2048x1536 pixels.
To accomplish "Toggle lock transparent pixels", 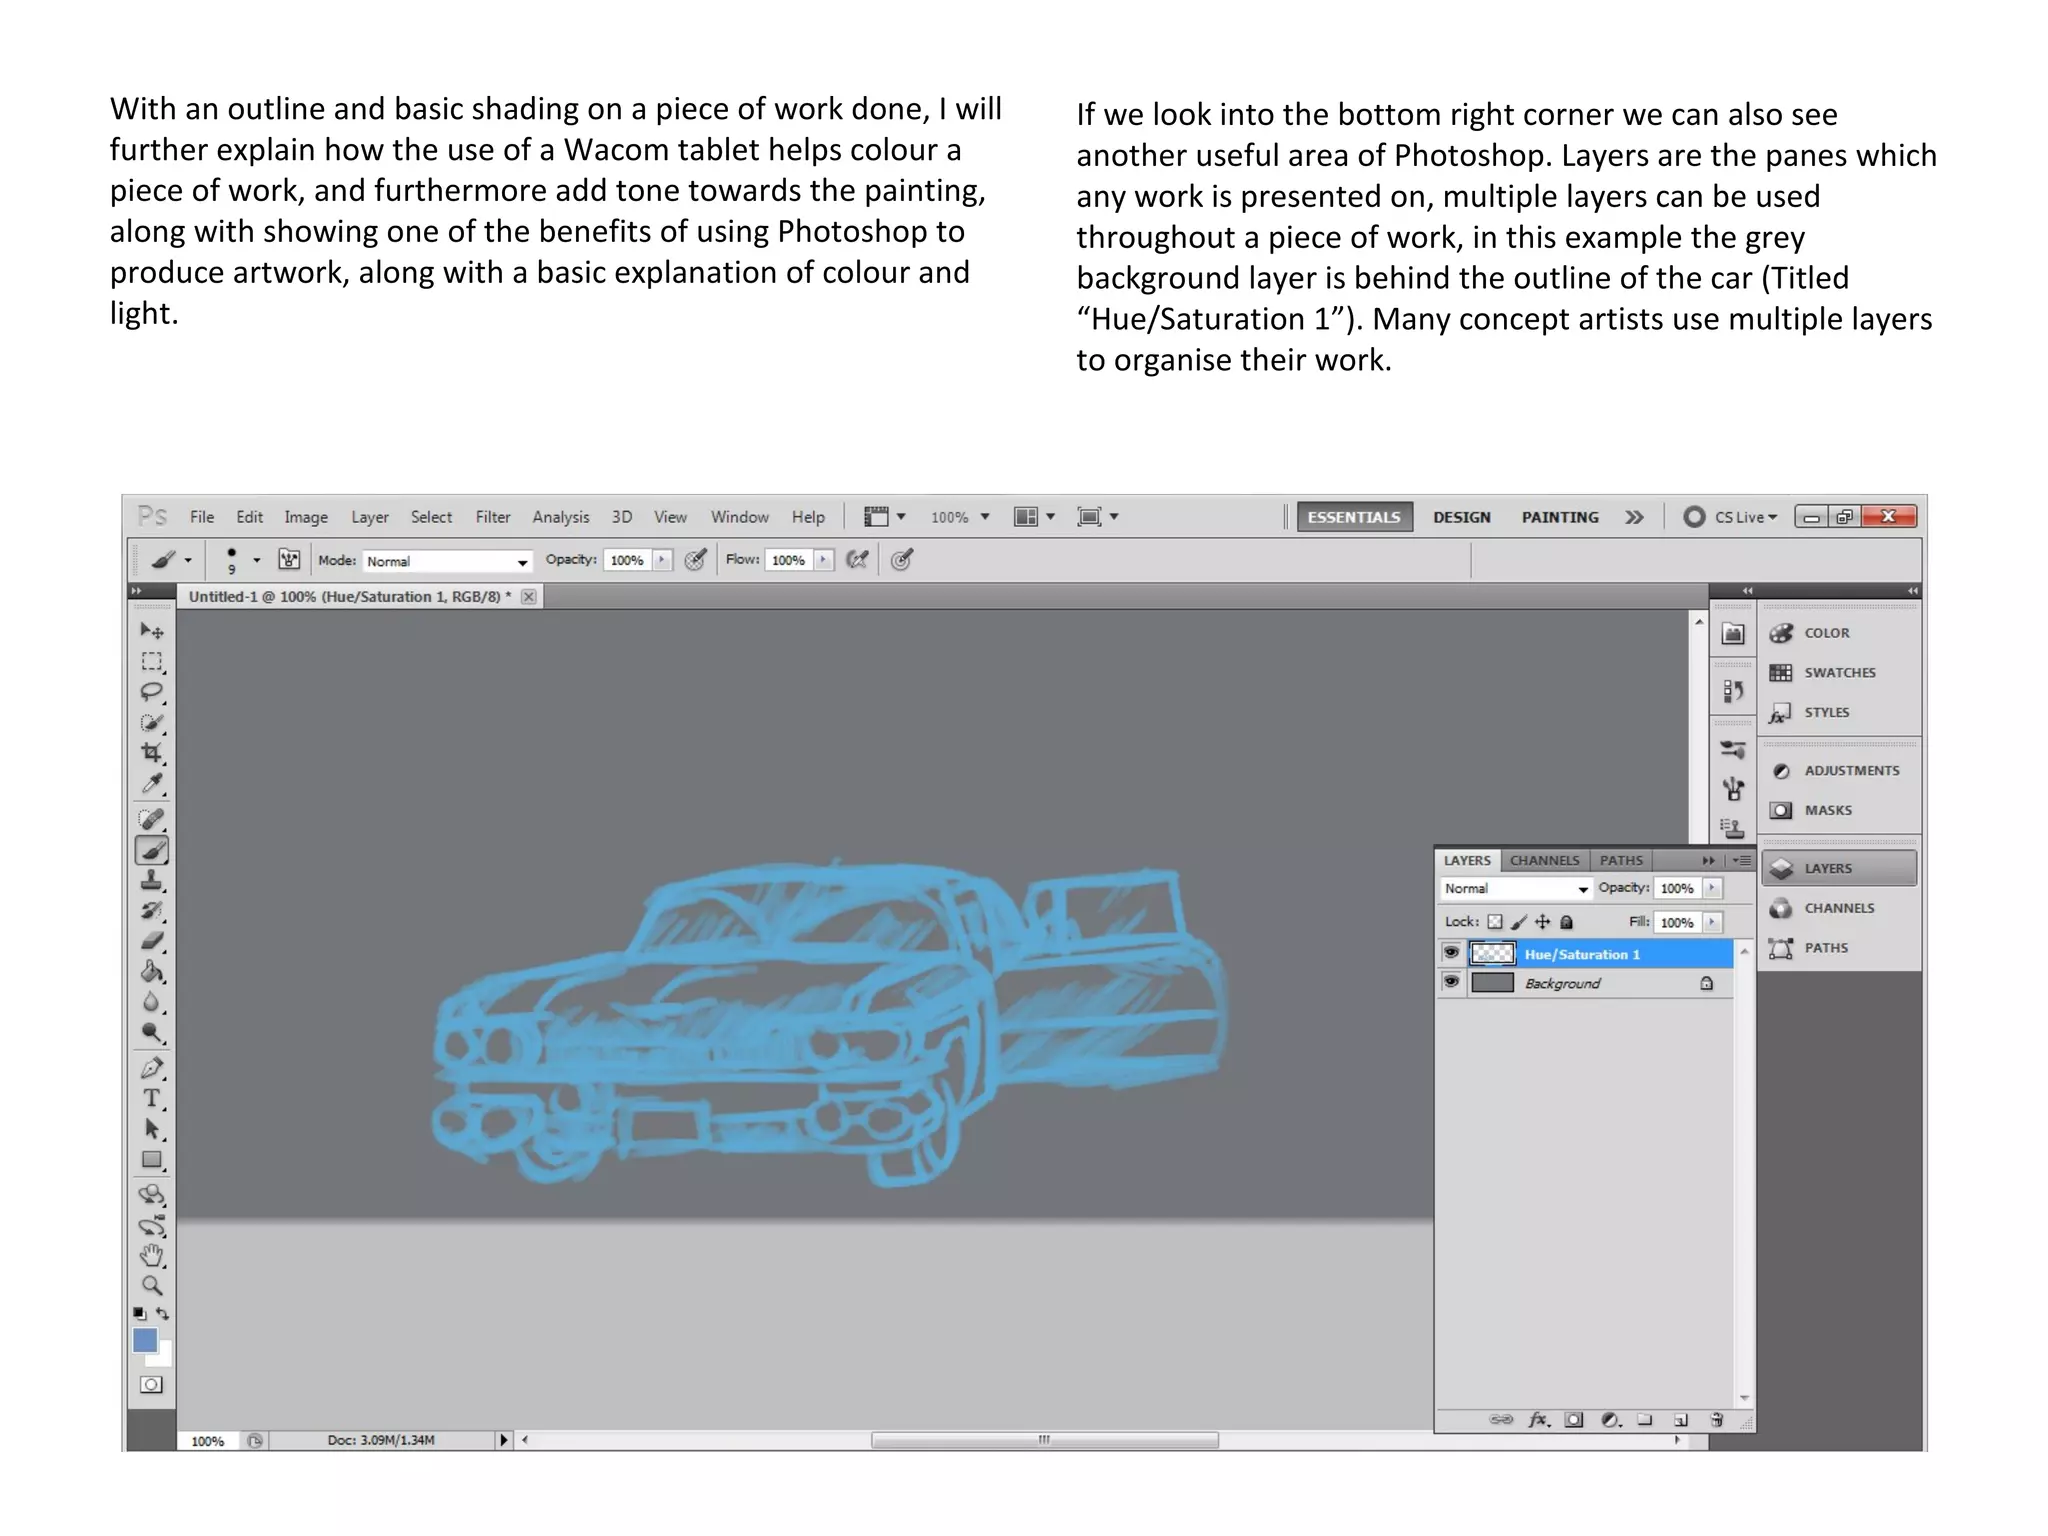I will pyautogui.click(x=1495, y=922).
